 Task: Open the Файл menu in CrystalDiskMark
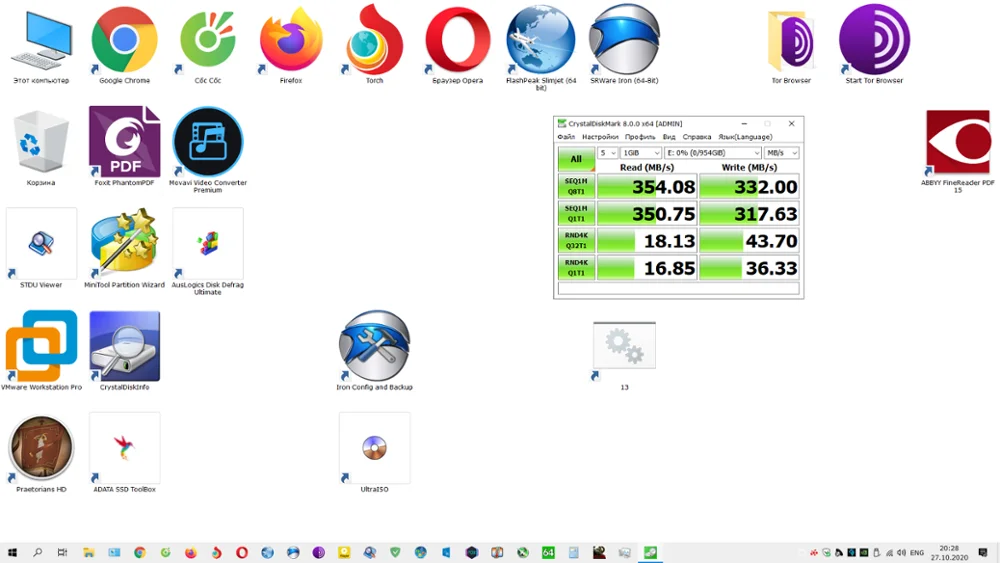pos(566,137)
